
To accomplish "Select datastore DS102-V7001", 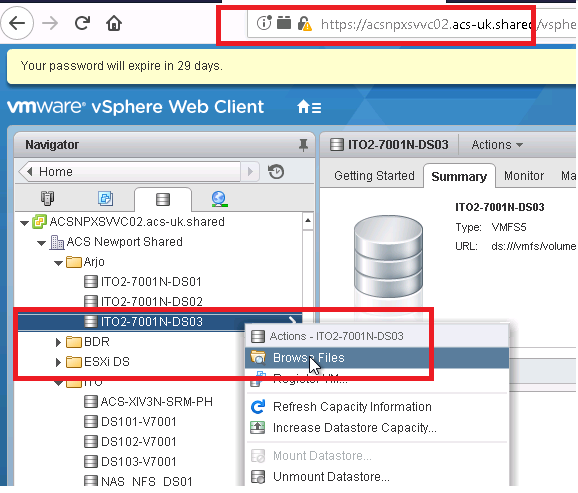I will pyautogui.click(x=139, y=441).
